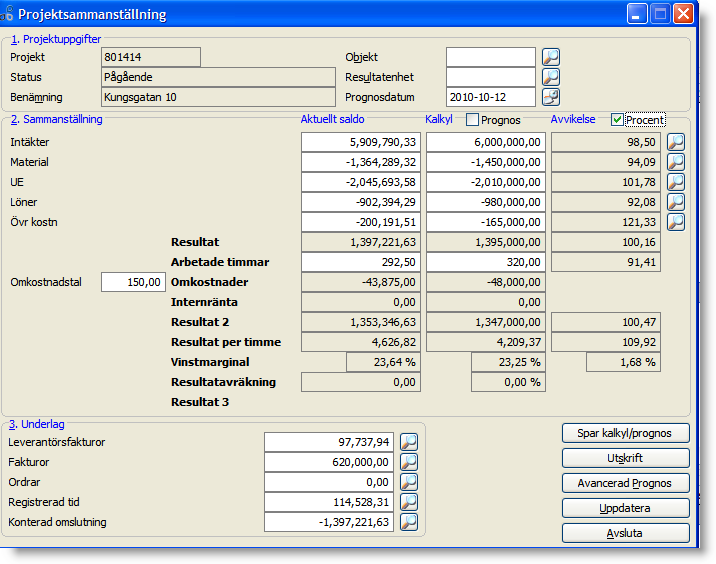Click the Benämning field Kungsgatan 10
This screenshot has width=716, height=564.
(218, 97)
